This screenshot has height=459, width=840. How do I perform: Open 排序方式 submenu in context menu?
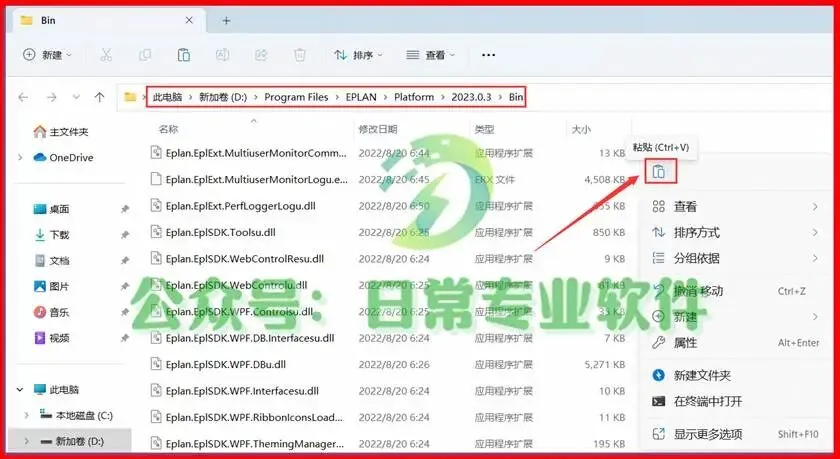736,232
